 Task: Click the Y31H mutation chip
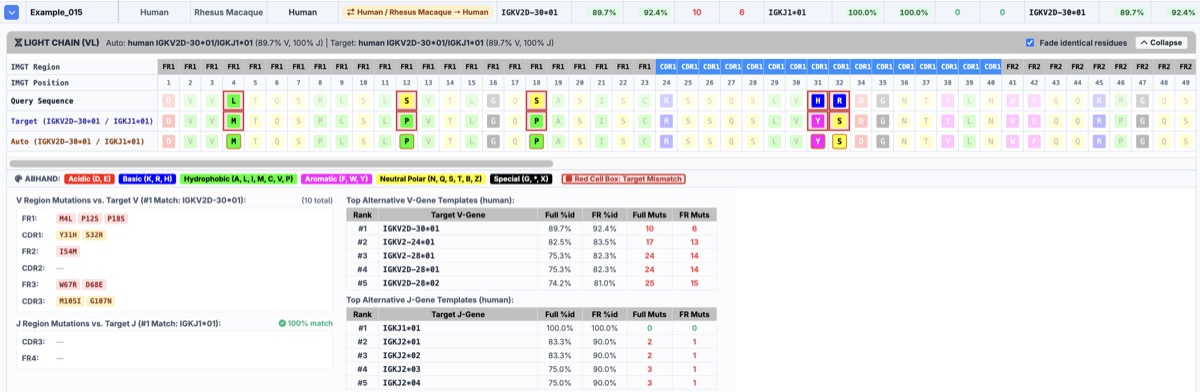(68, 235)
